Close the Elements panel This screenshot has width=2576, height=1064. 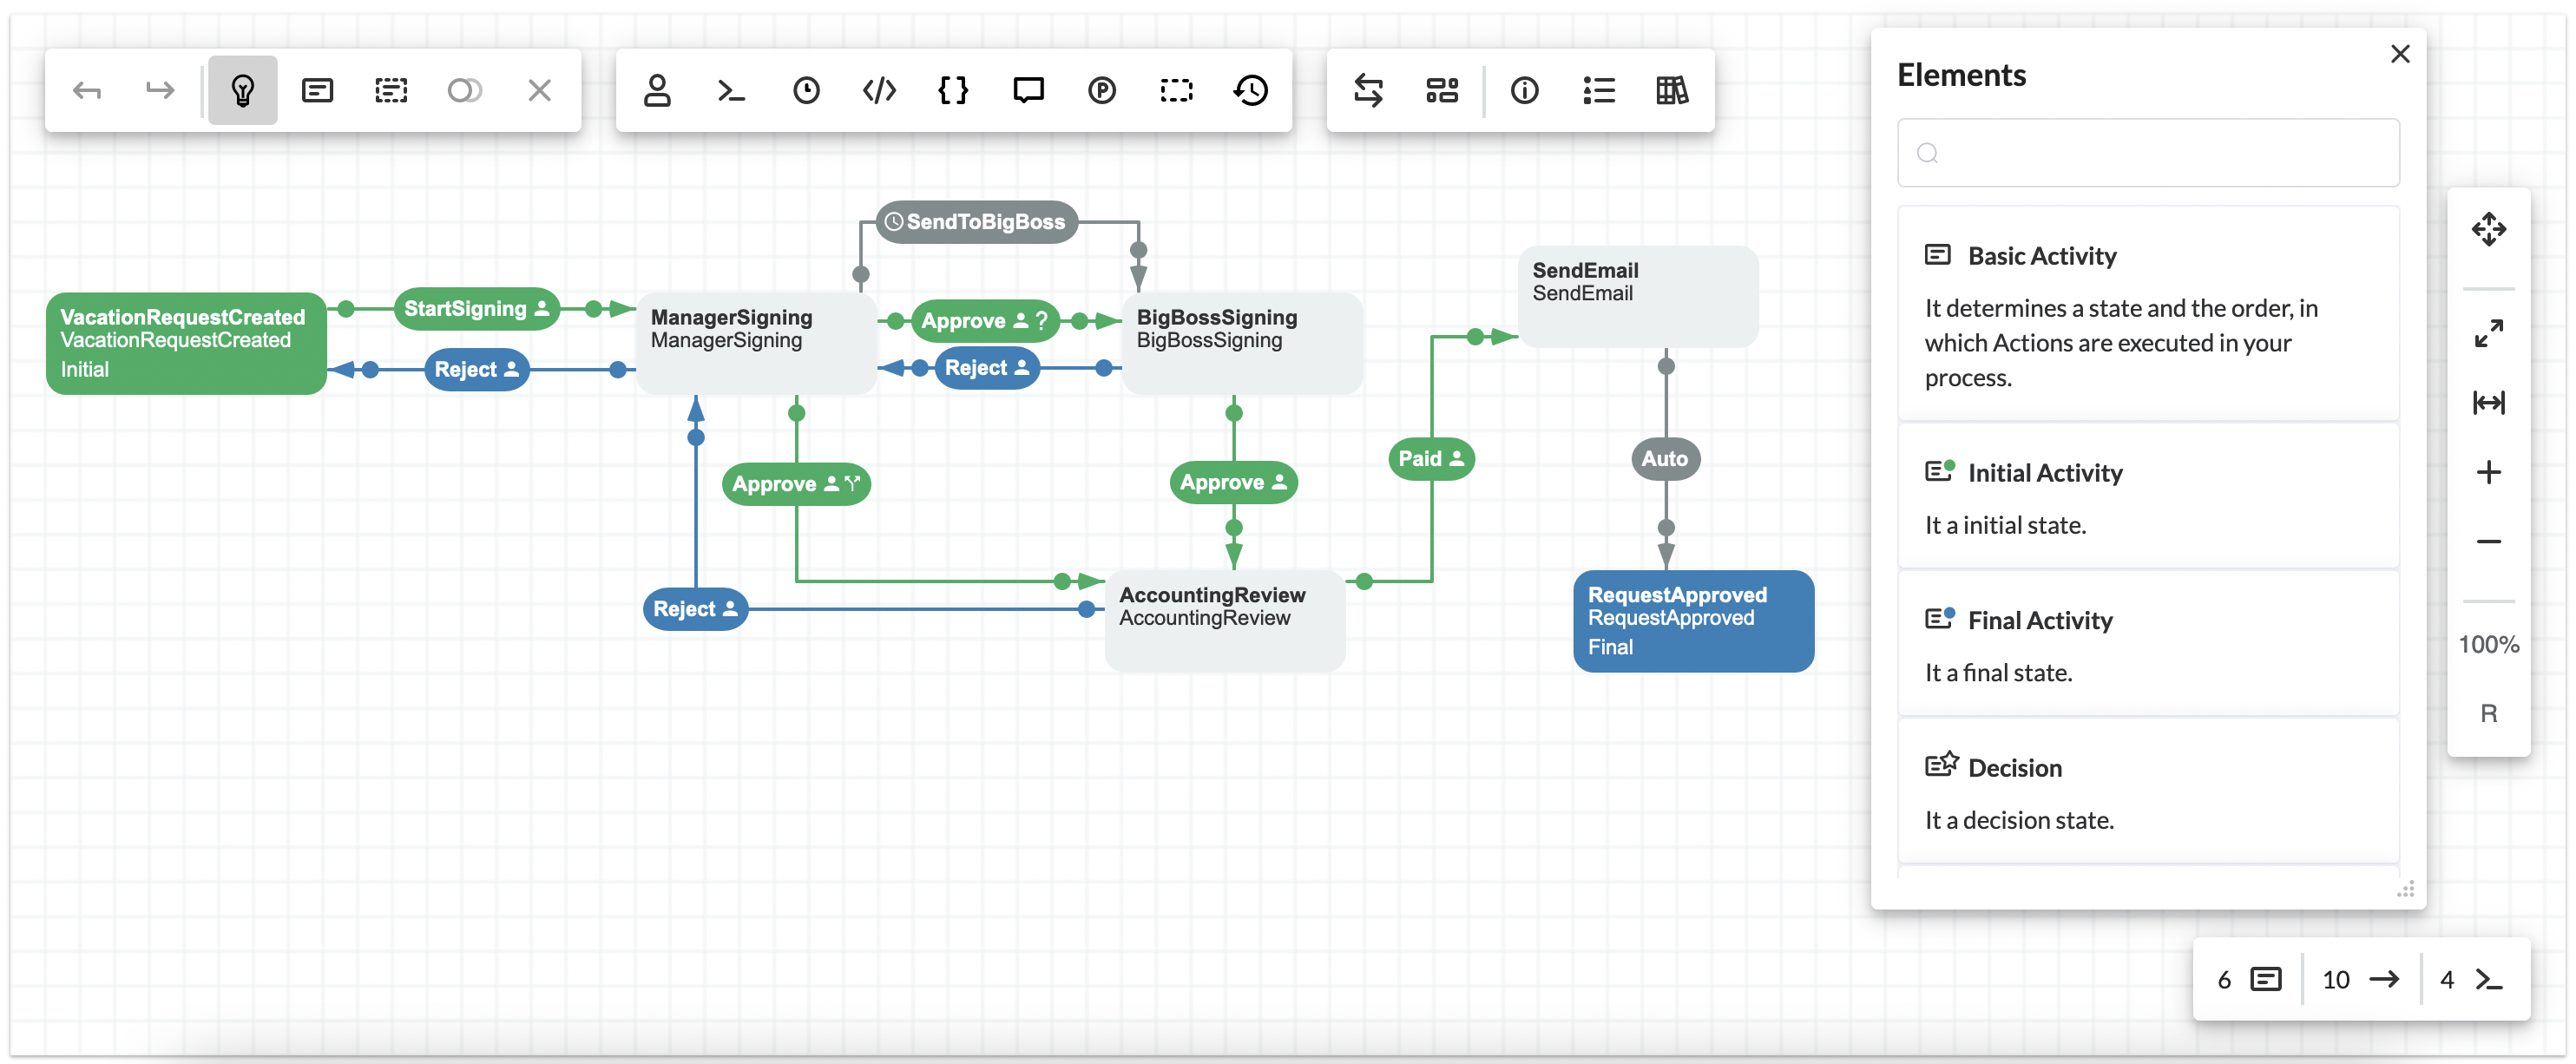tap(2401, 54)
